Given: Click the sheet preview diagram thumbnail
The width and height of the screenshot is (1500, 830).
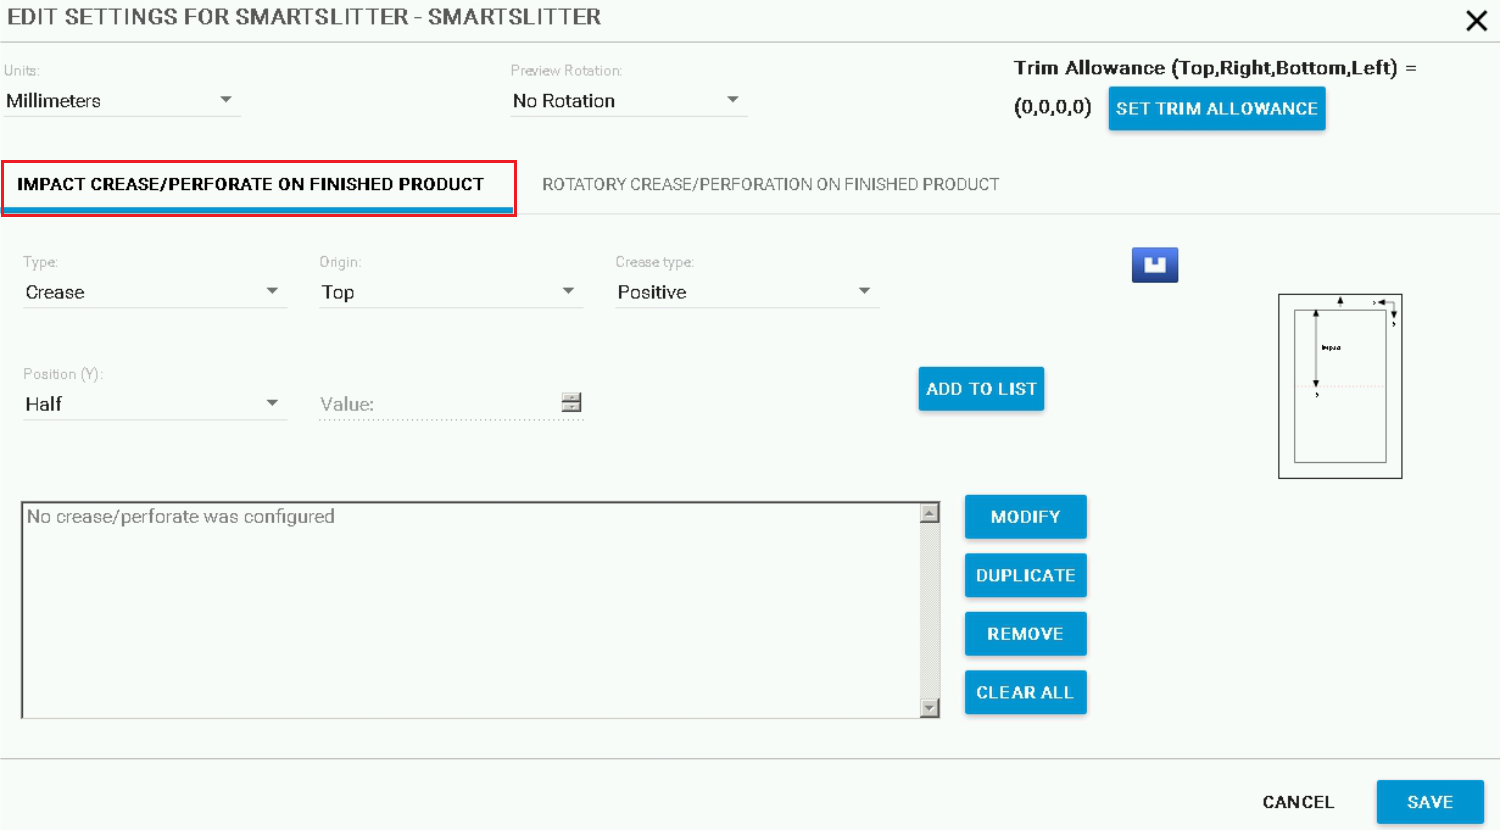Looking at the screenshot, I should pos(1340,386).
